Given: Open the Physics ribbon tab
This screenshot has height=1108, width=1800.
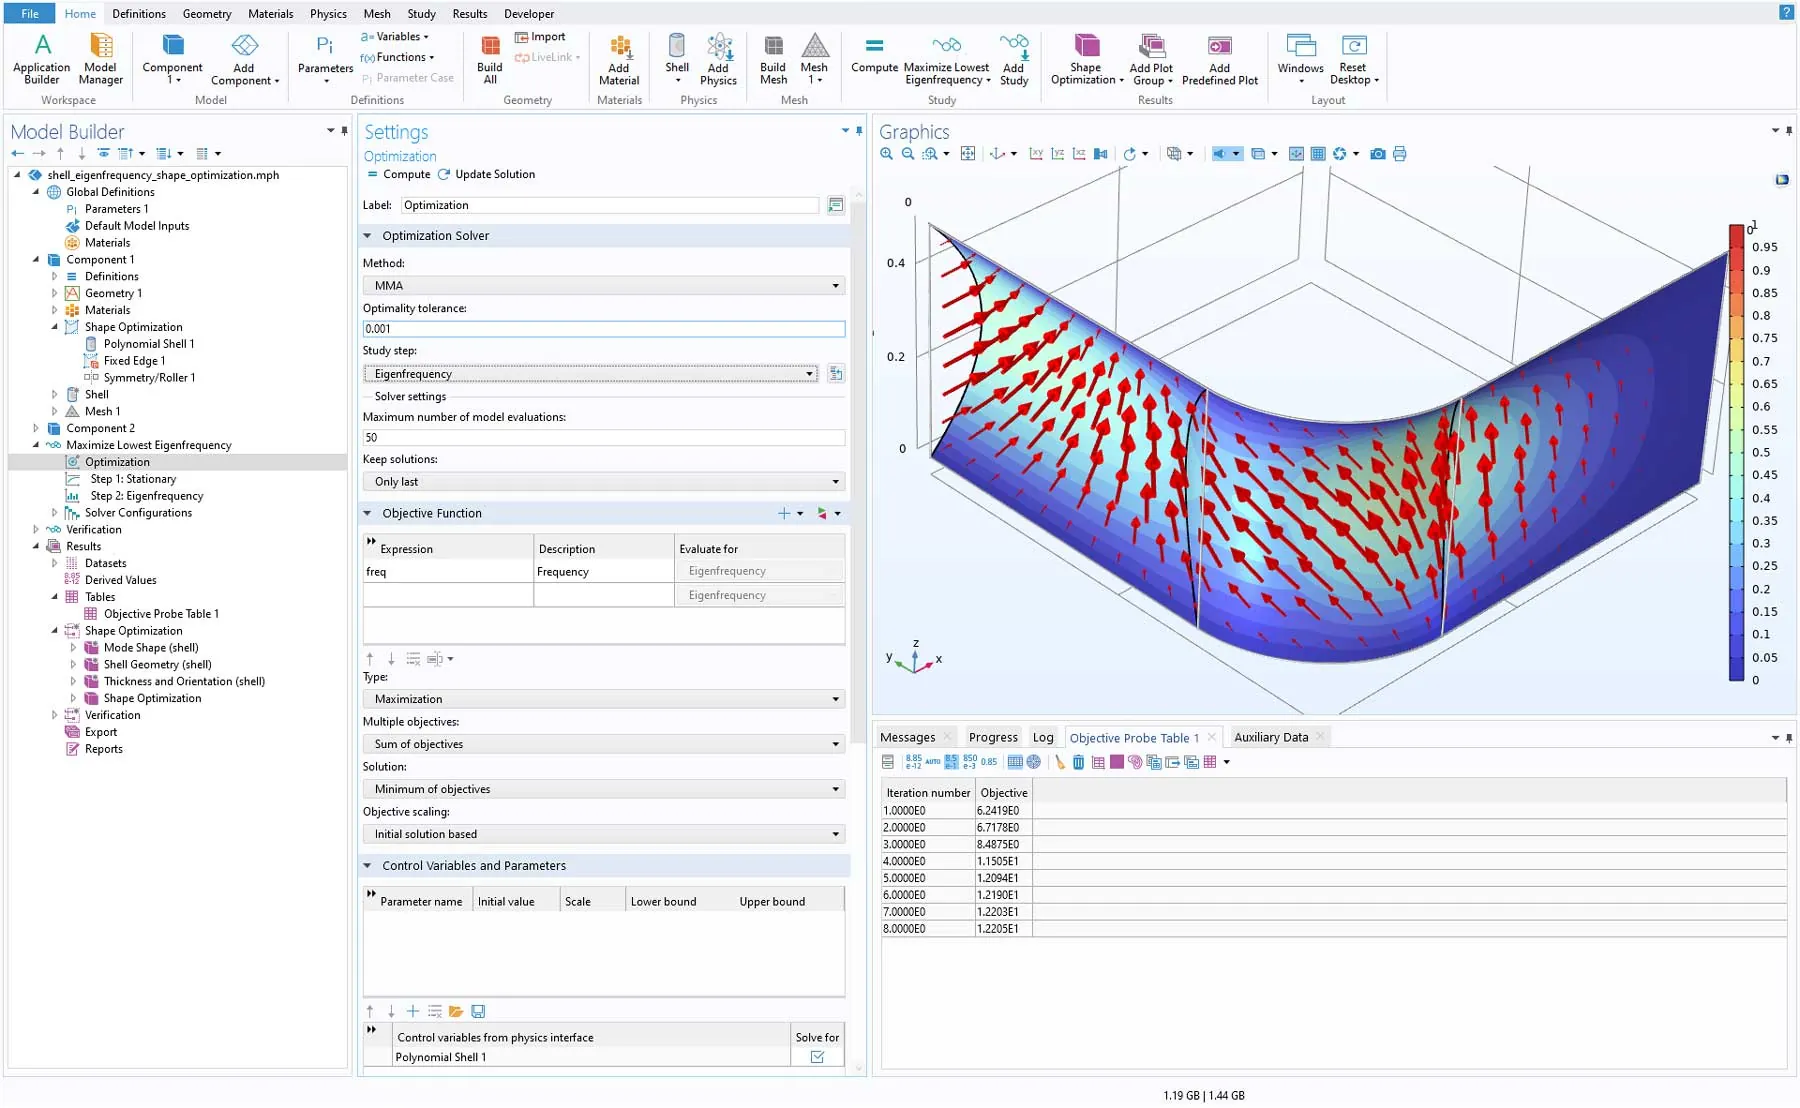Looking at the screenshot, I should (x=327, y=14).
